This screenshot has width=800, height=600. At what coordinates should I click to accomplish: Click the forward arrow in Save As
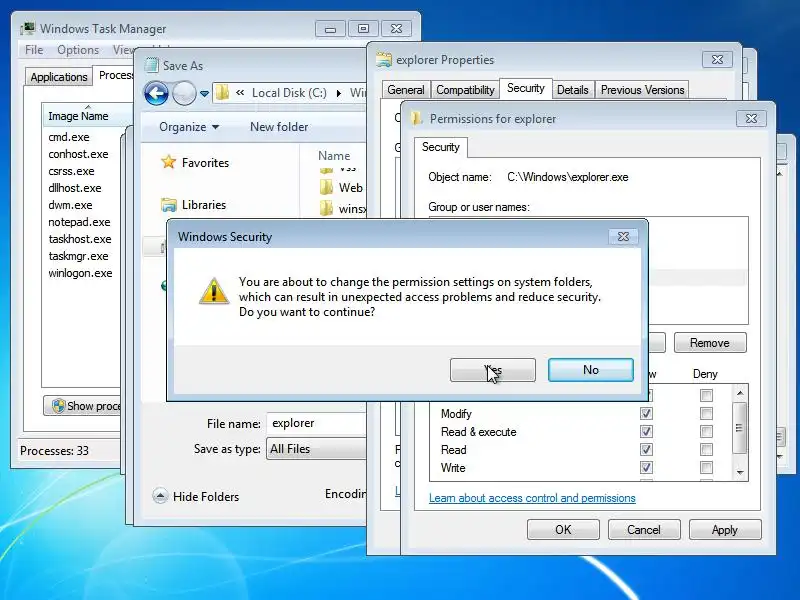[x=184, y=93]
